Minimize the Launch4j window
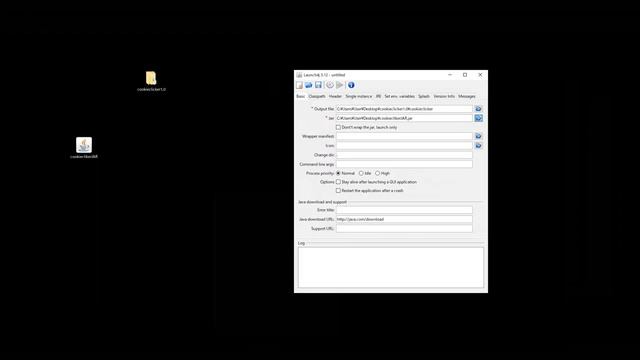Screen dimensions: 640x360 [450, 75]
